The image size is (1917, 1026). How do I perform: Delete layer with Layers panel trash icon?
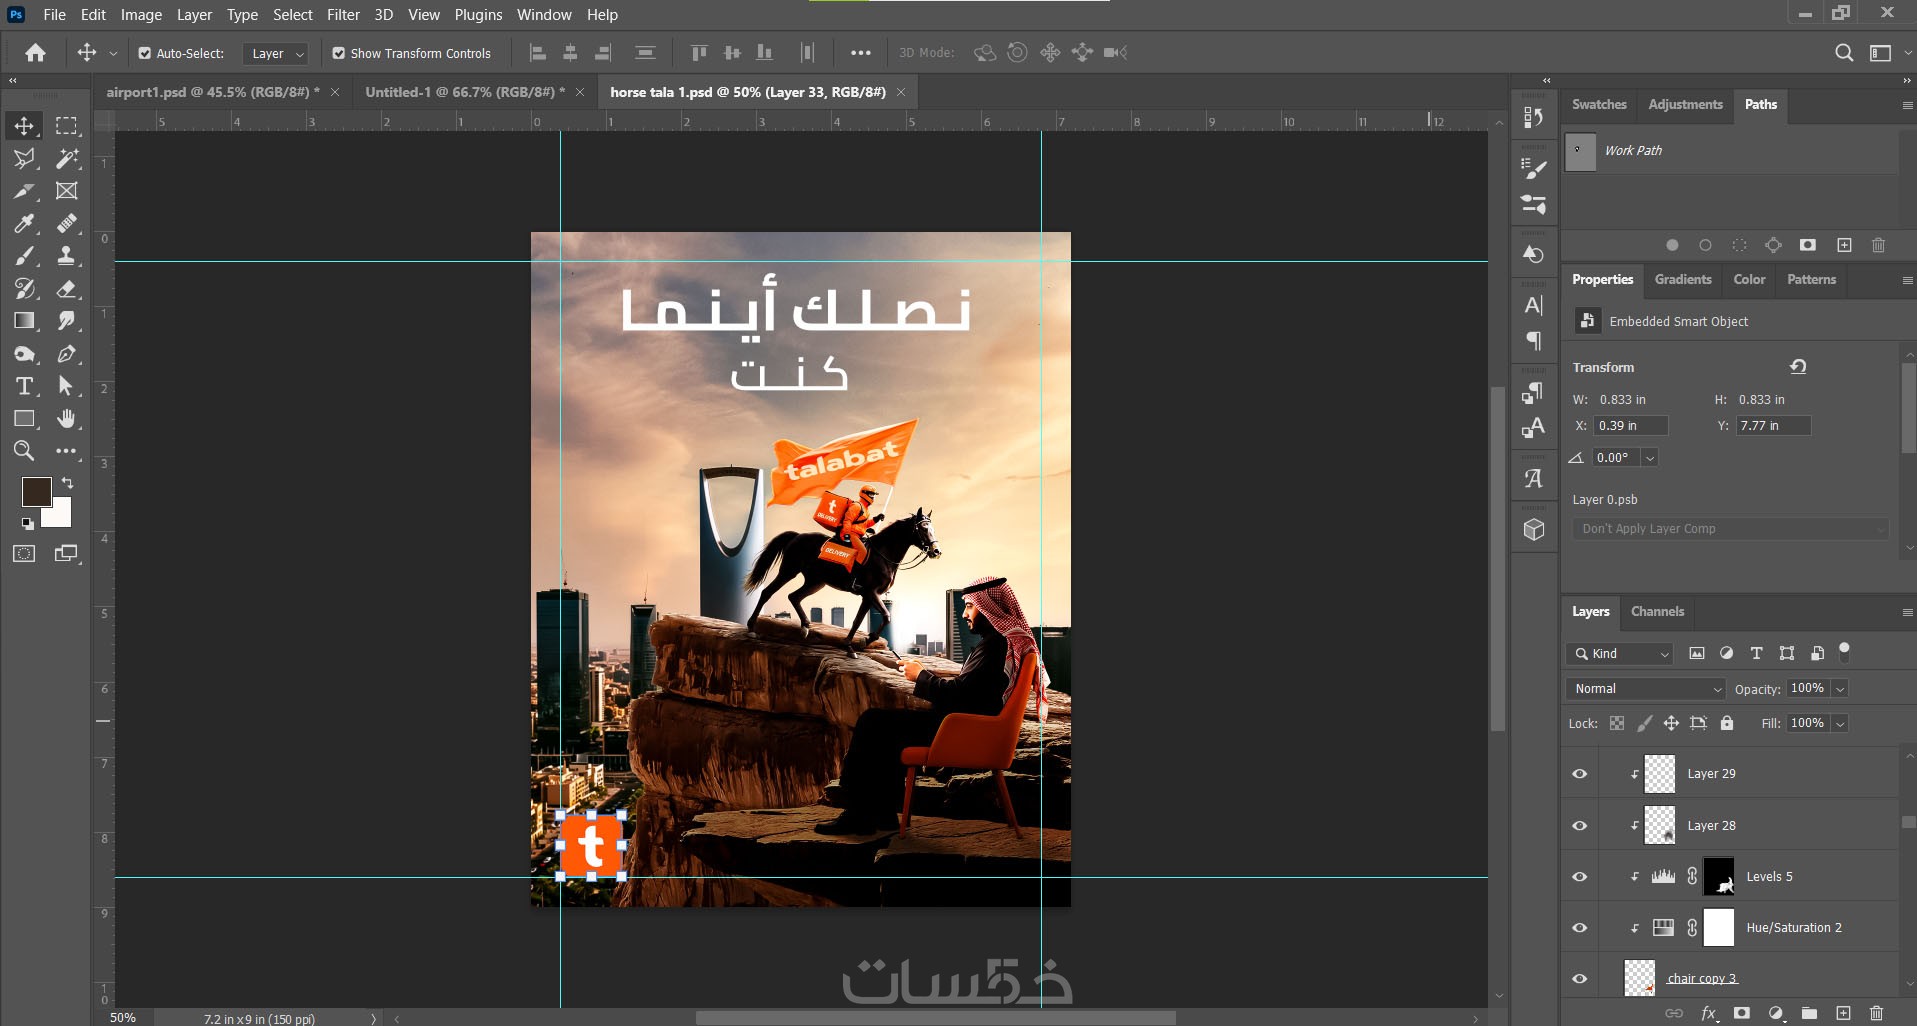coord(1876,1013)
